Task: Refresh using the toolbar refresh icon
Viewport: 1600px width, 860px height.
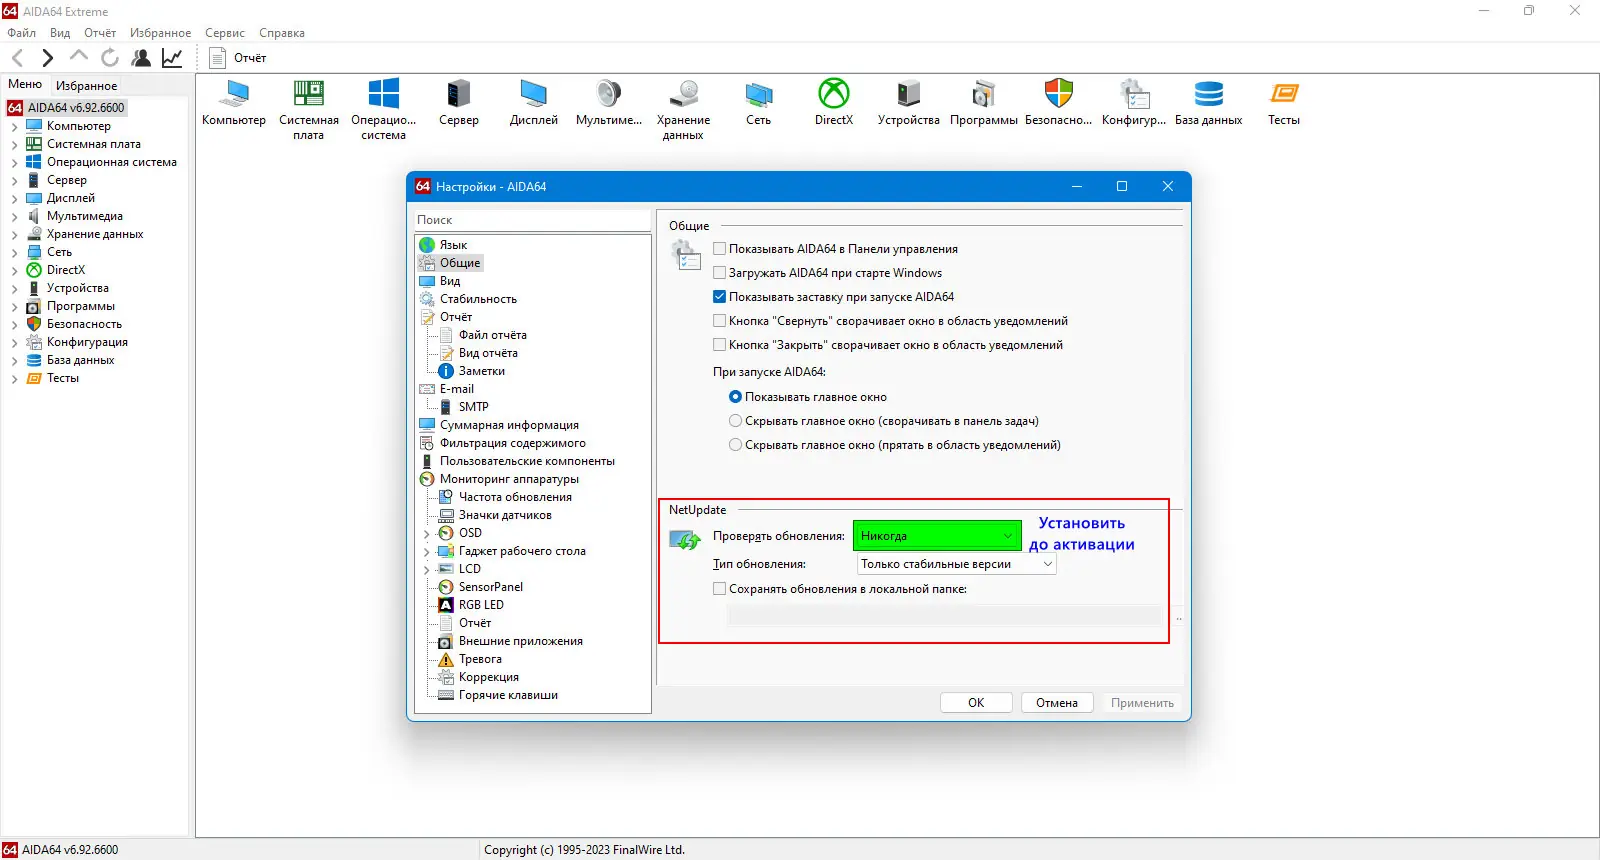Action: click(110, 58)
